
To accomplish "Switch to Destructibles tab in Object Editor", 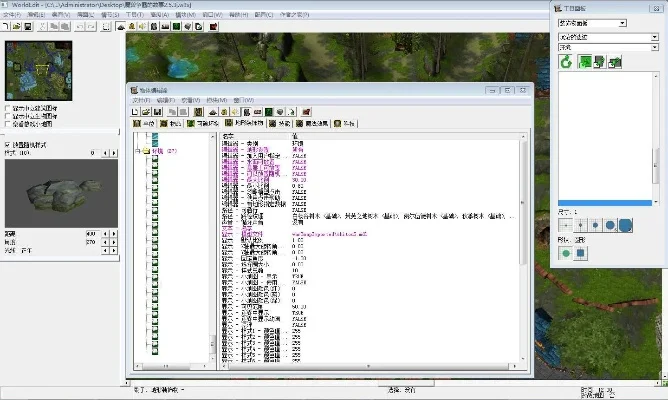I will [x=203, y=124].
